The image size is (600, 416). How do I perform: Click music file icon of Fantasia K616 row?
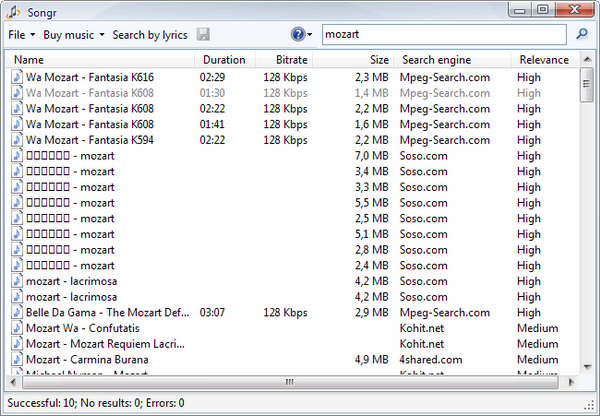point(16,77)
